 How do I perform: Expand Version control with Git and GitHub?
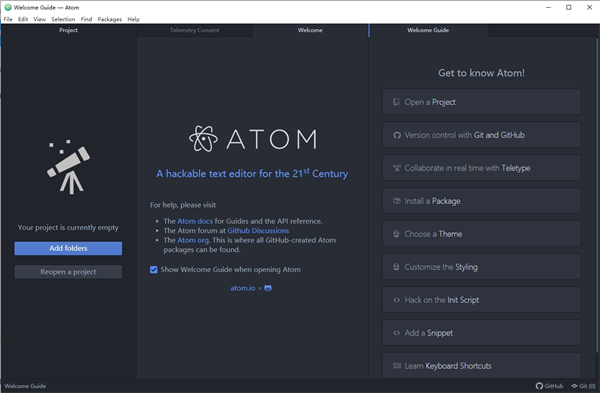(482, 135)
